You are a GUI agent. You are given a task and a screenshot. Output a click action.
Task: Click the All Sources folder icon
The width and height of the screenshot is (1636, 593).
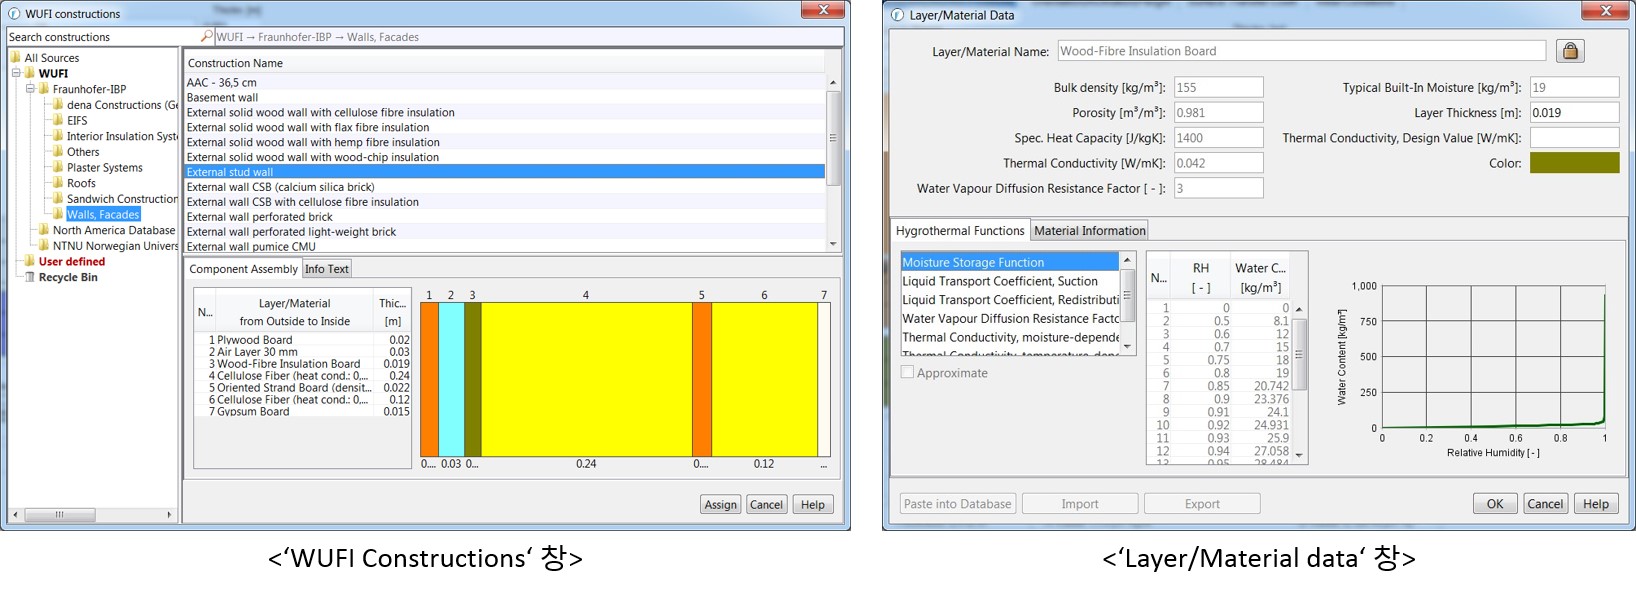pos(15,58)
